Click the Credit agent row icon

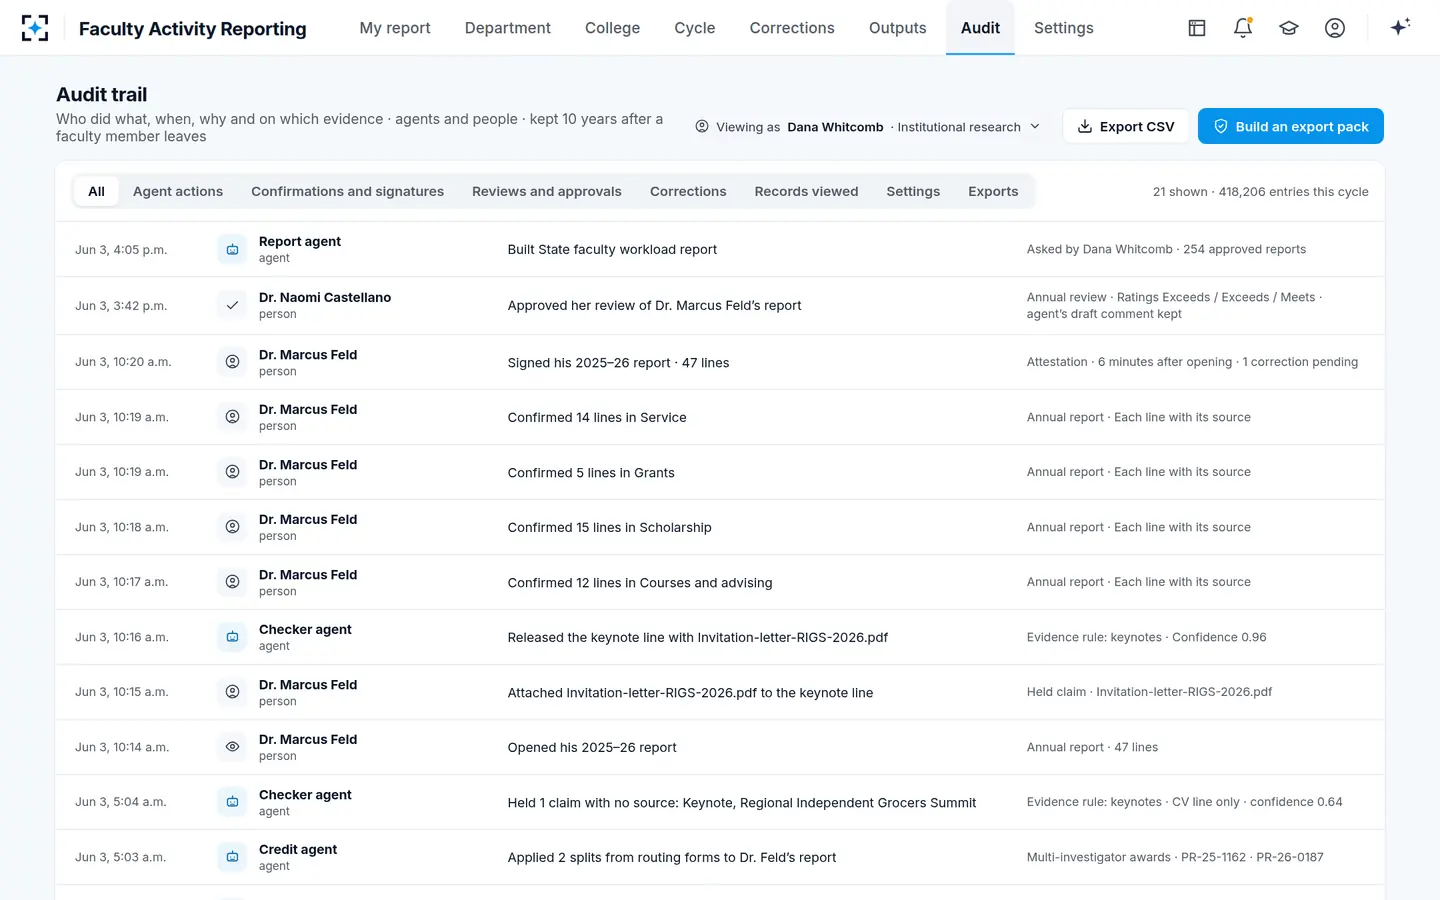click(x=232, y=857)
